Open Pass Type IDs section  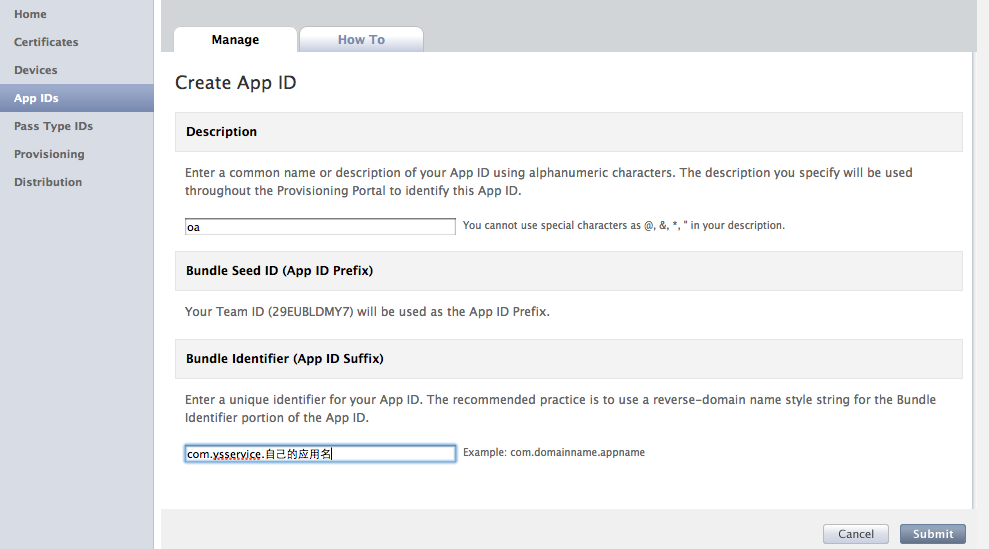[53, 126]
